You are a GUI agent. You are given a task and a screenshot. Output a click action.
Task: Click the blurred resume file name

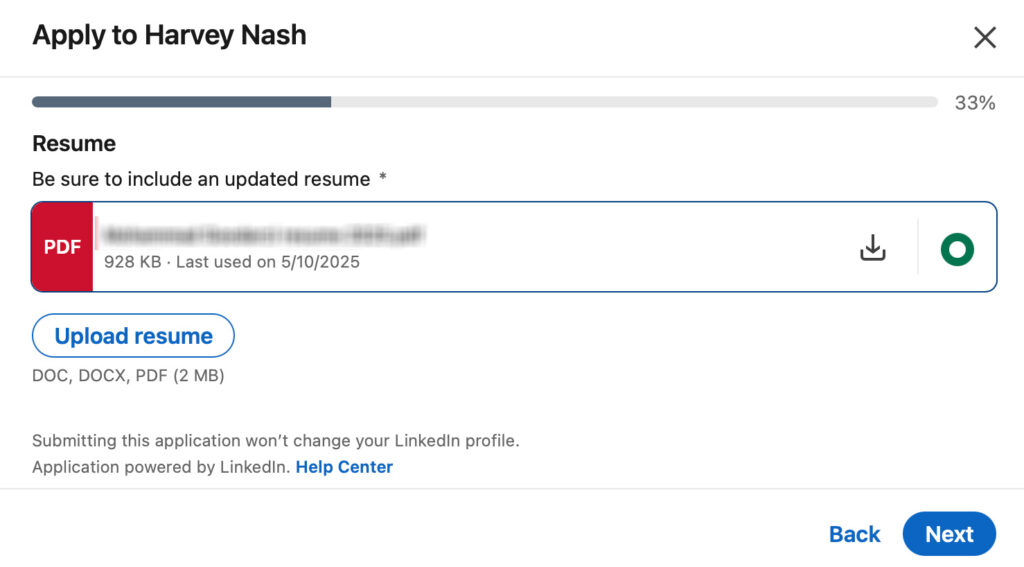click(264, 235)
